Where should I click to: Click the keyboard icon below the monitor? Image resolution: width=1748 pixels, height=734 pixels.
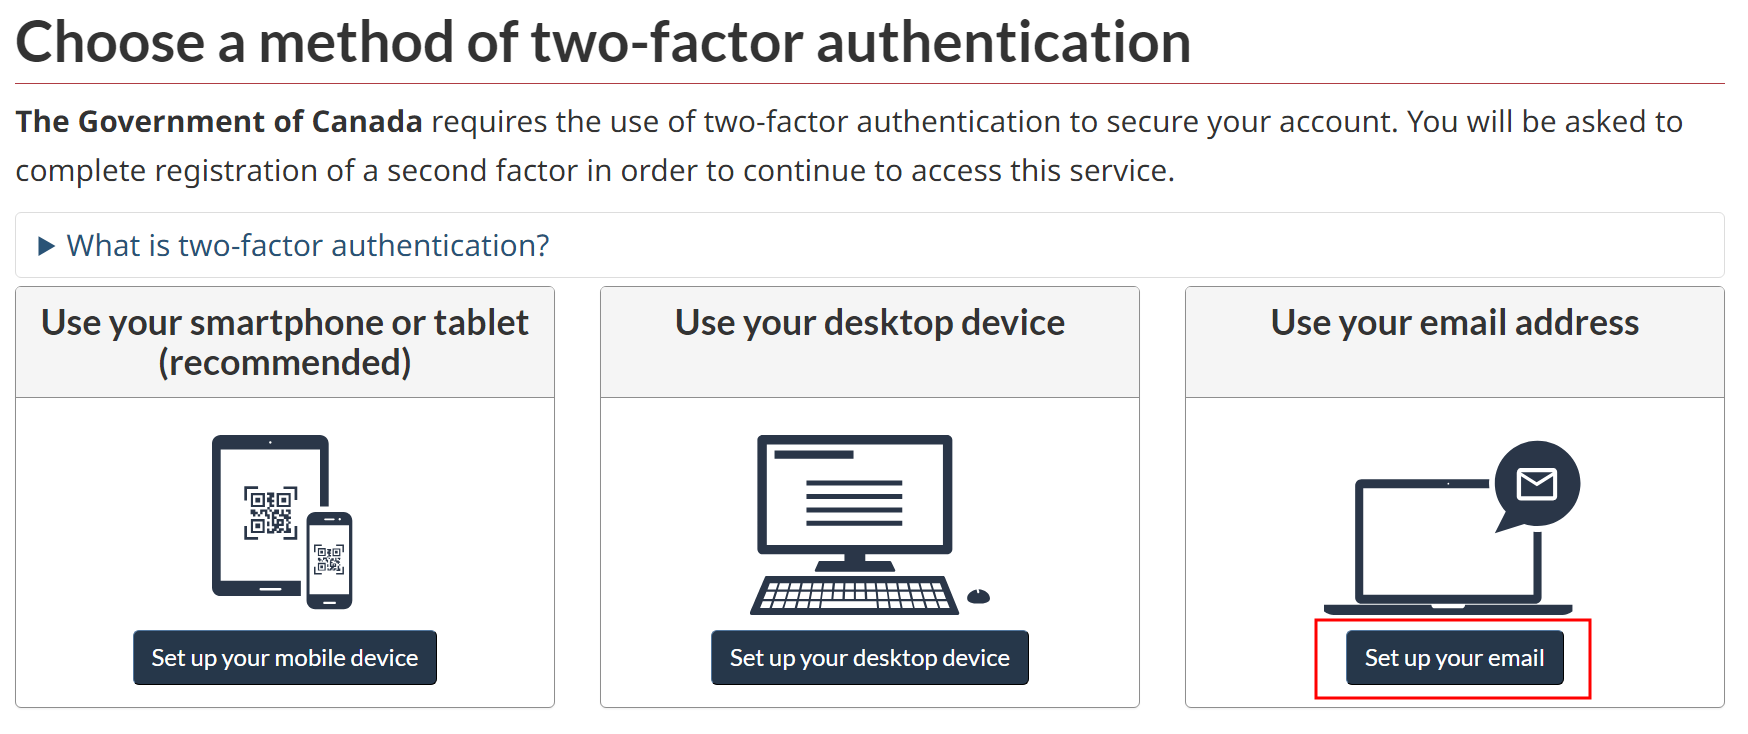[854, 595]
